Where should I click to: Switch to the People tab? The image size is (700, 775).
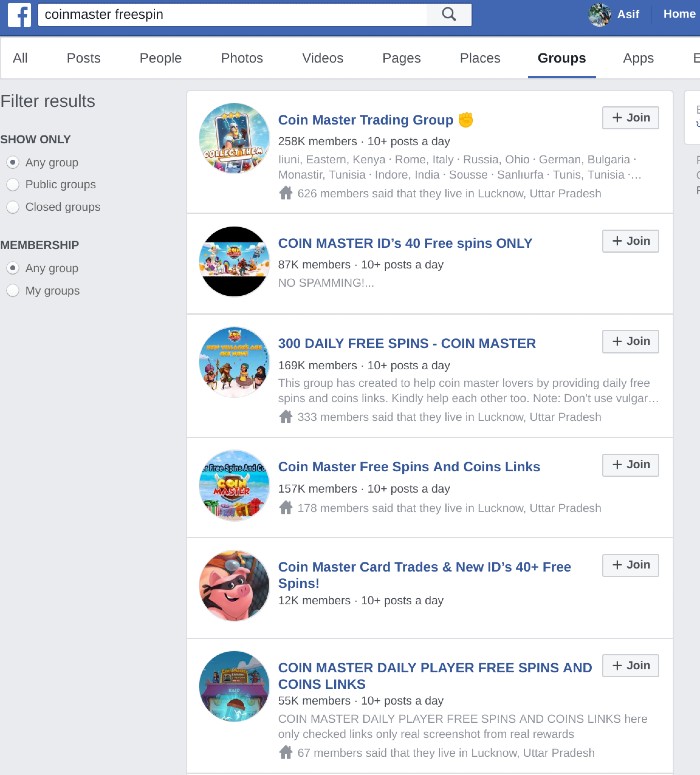point(161,58)
